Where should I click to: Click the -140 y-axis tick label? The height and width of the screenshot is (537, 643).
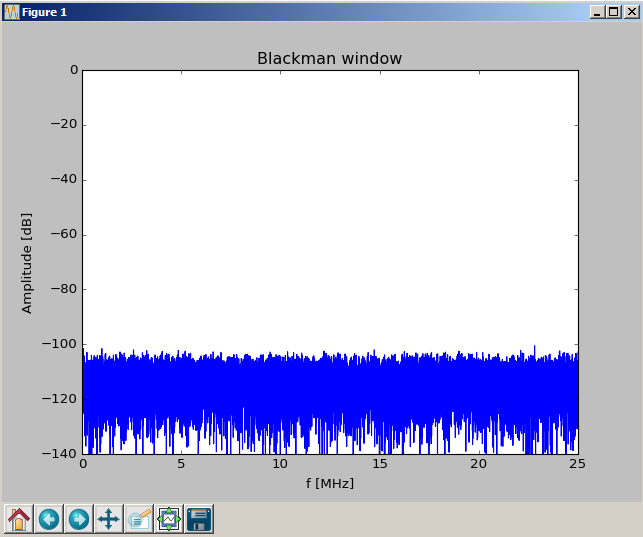coord(59,453)
